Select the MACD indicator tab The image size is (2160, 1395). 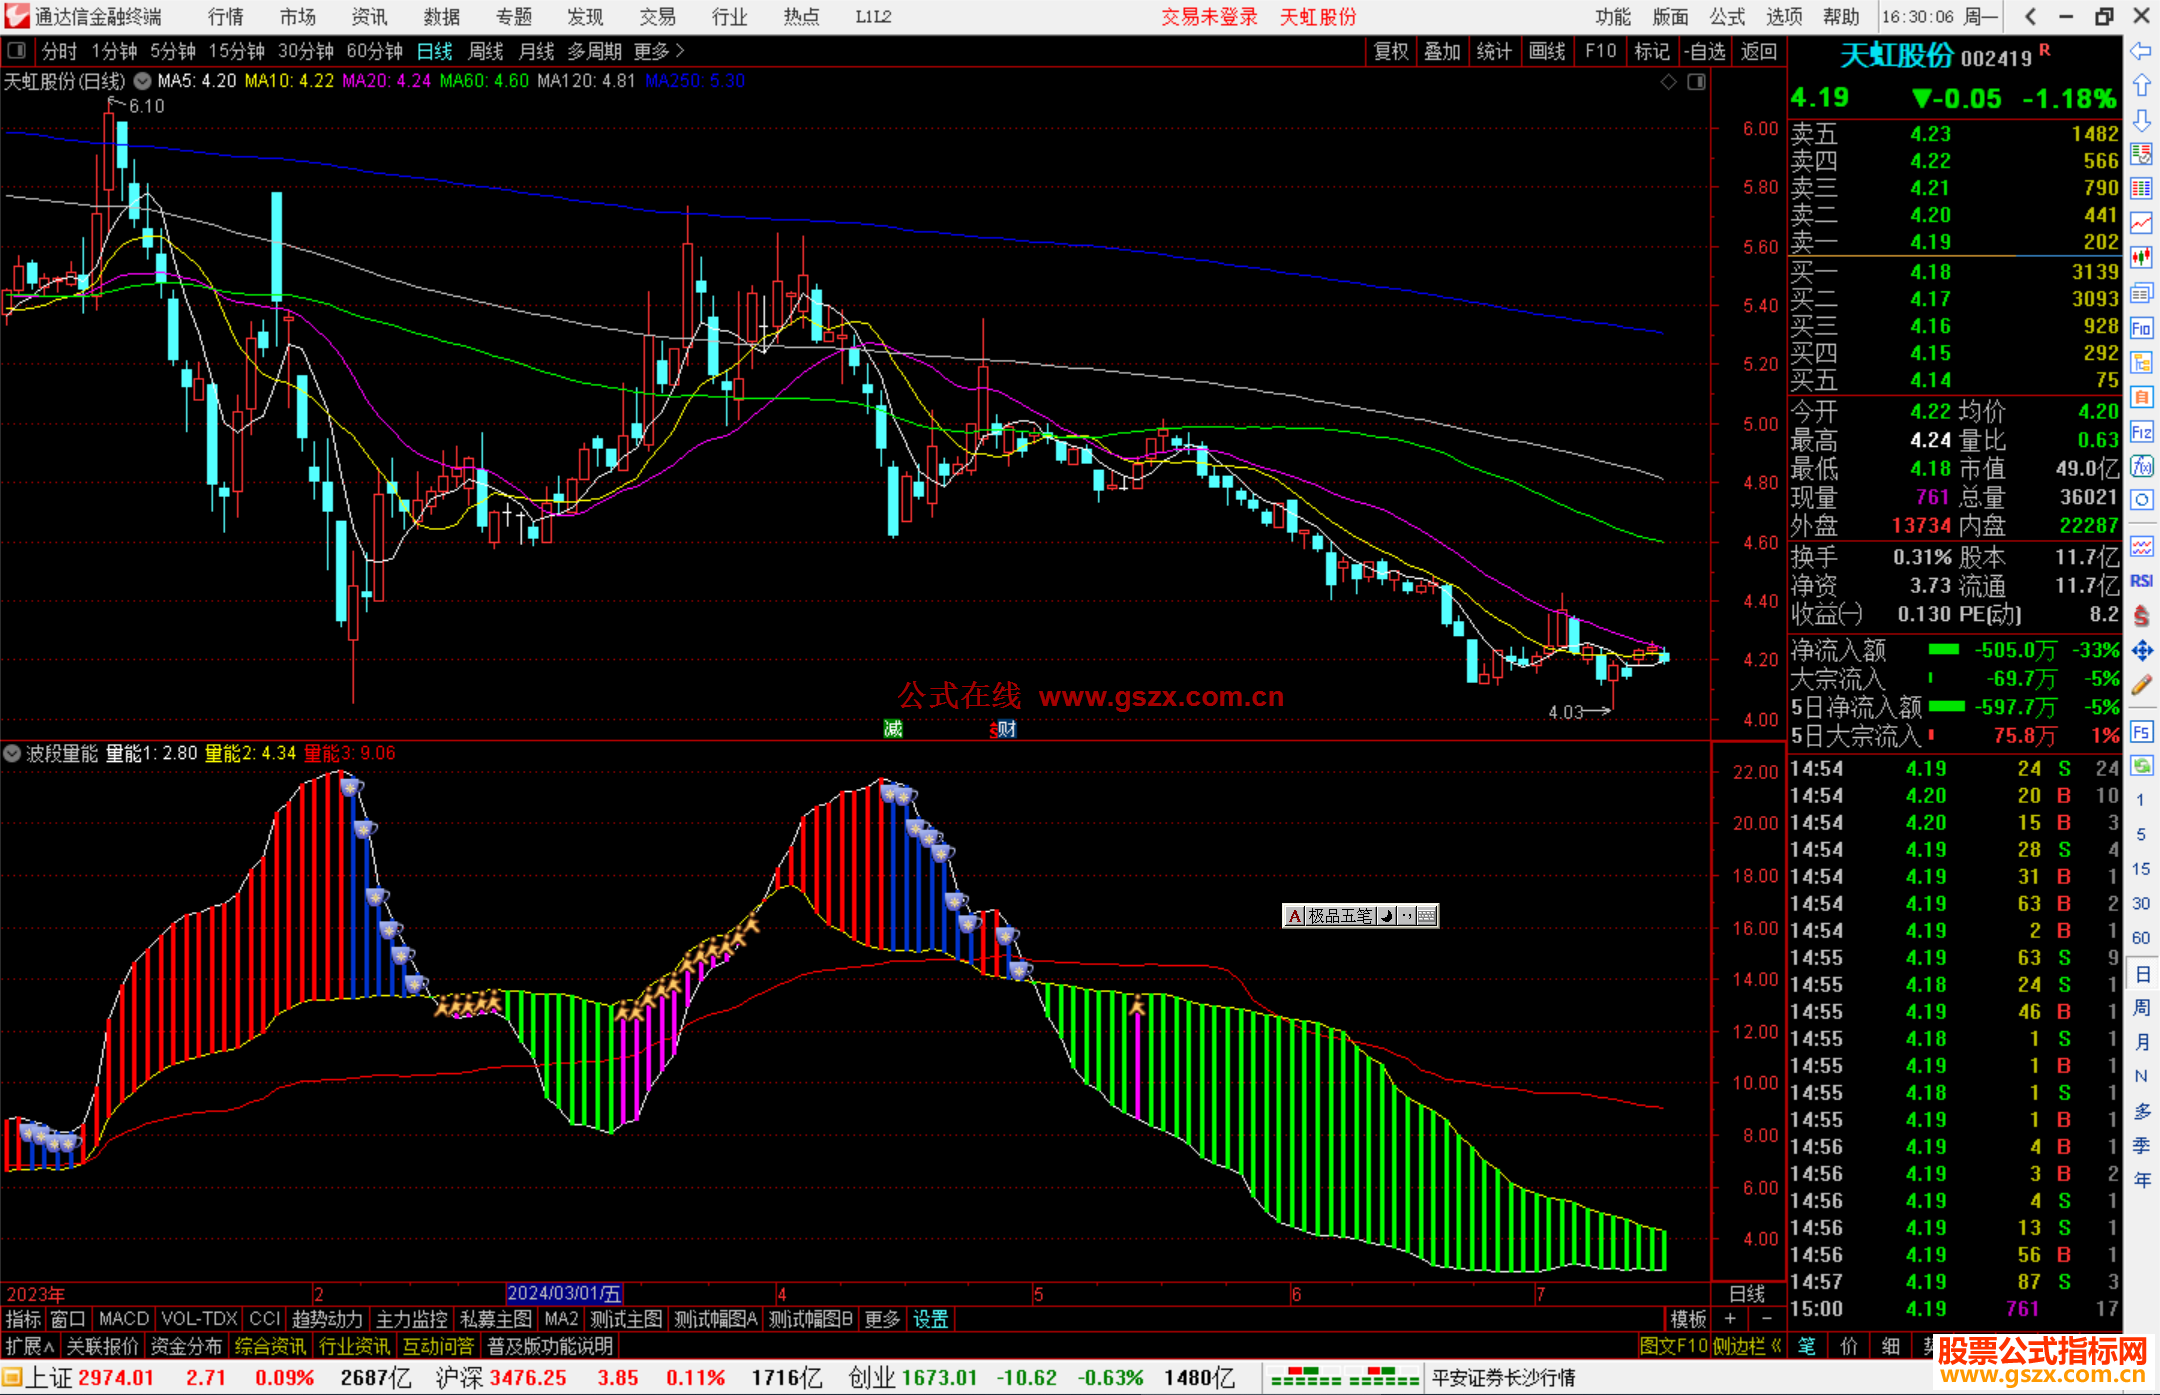point(124,1319)
